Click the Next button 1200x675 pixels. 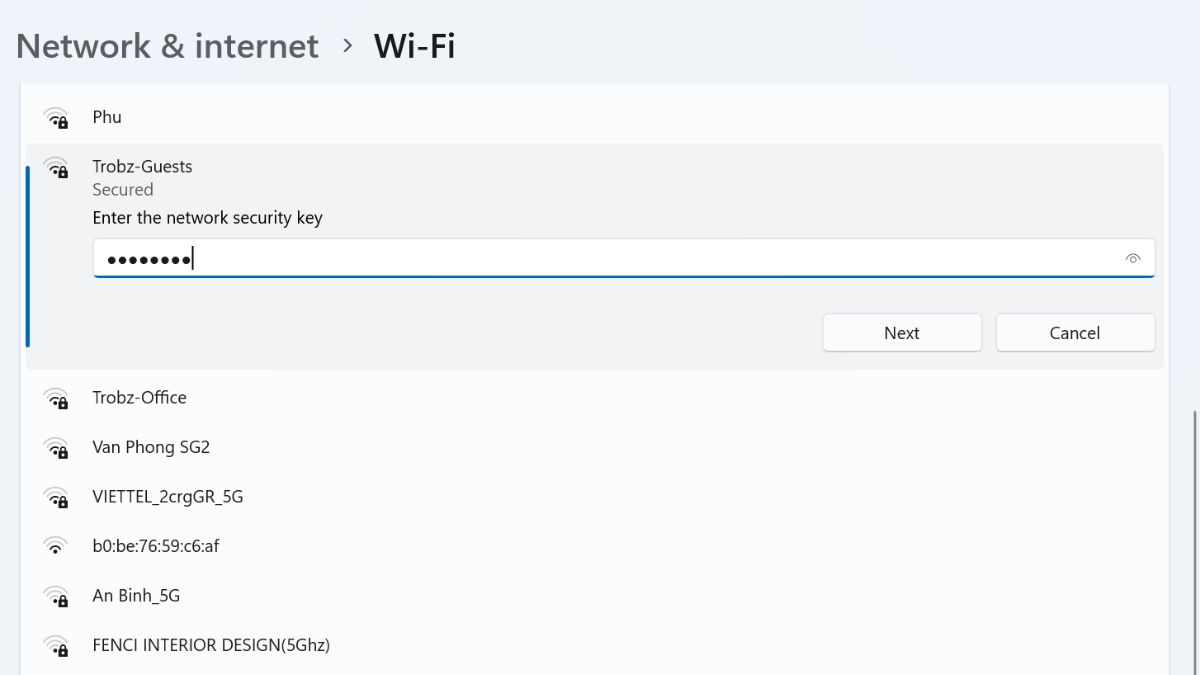(x=902, y=333)
